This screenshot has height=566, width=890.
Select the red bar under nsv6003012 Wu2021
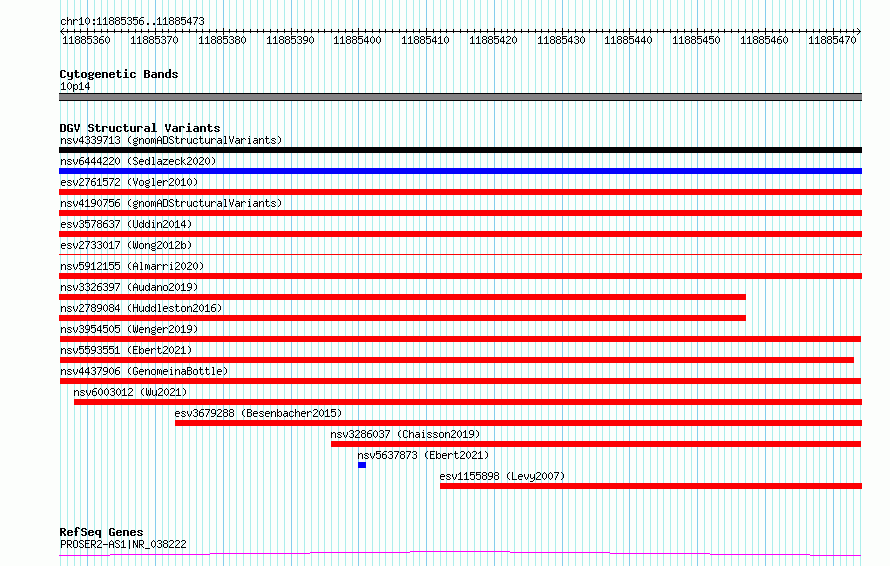coord(468,402)
